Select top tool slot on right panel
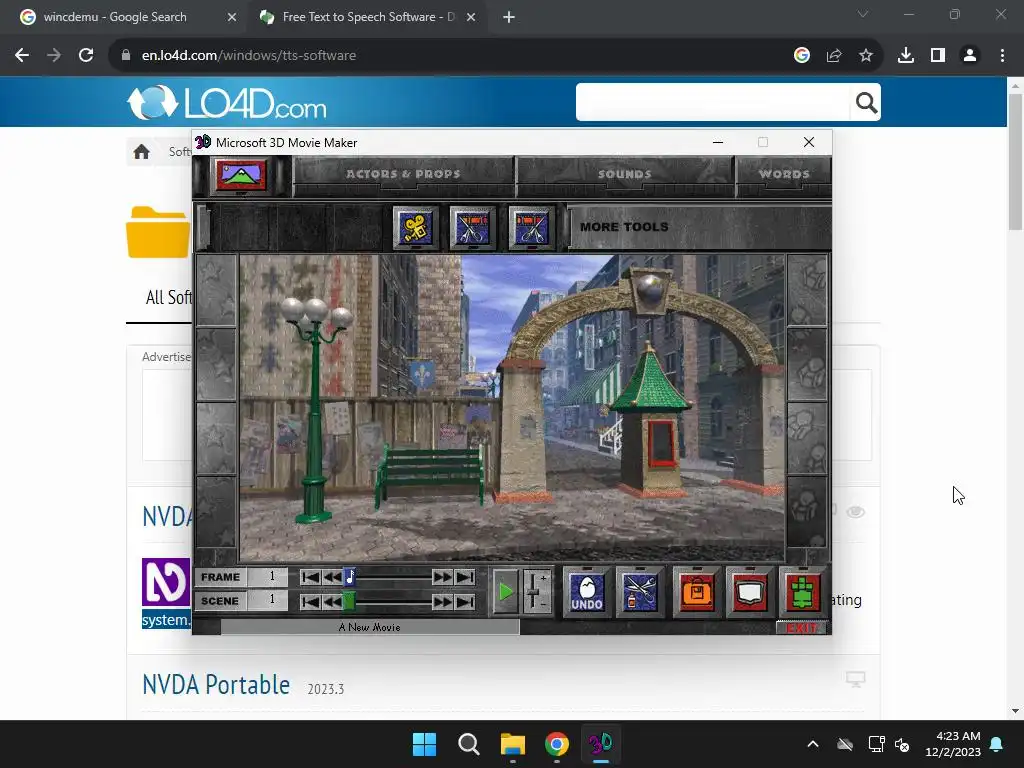Screen dimensions: 1024x768 click(808, 289)
